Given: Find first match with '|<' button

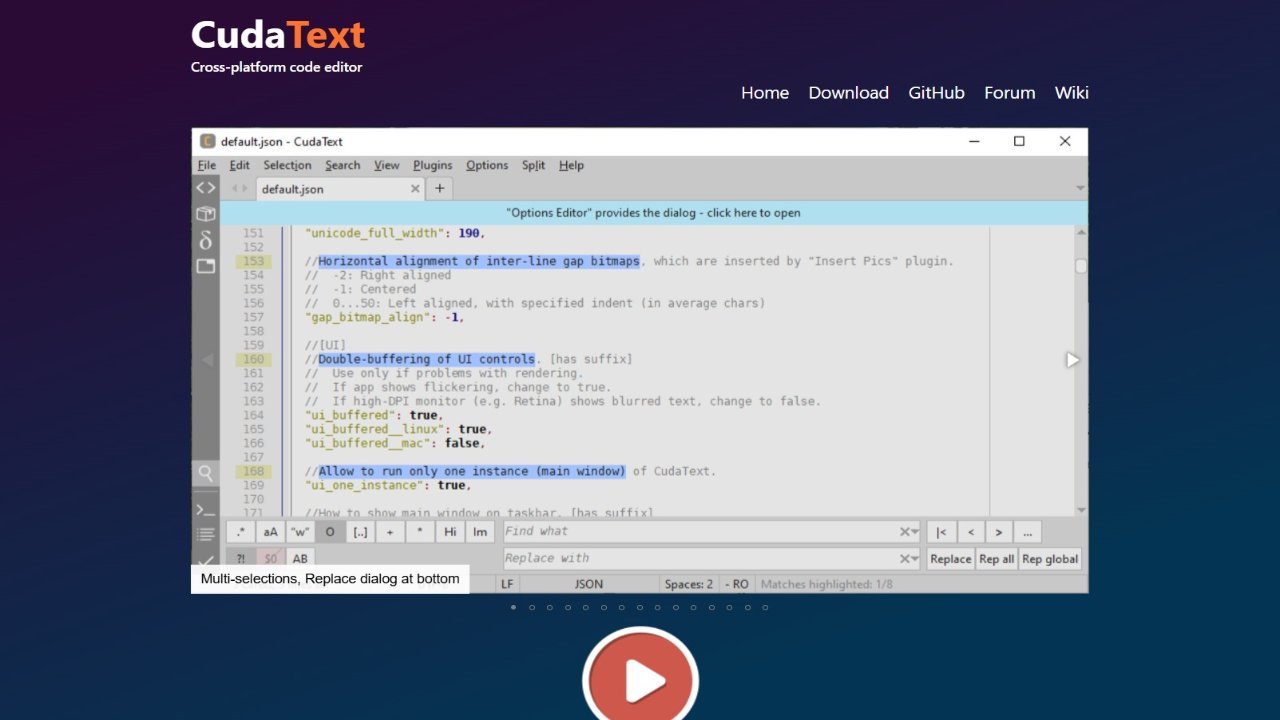Looking at the screenshot, I should [x=941, y=532].
